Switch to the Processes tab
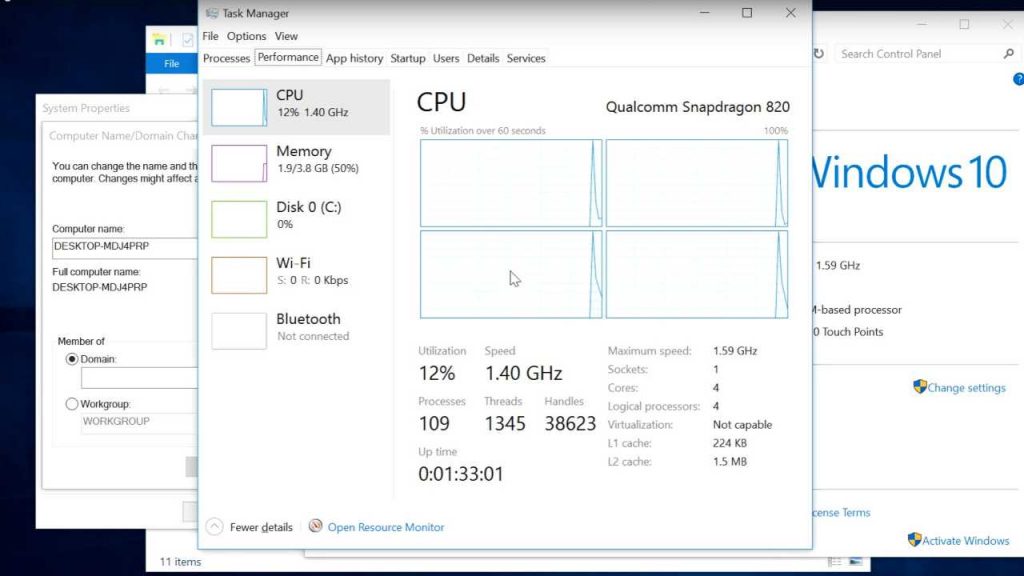Screen dimensions: 1024x576 click(226, 58)
